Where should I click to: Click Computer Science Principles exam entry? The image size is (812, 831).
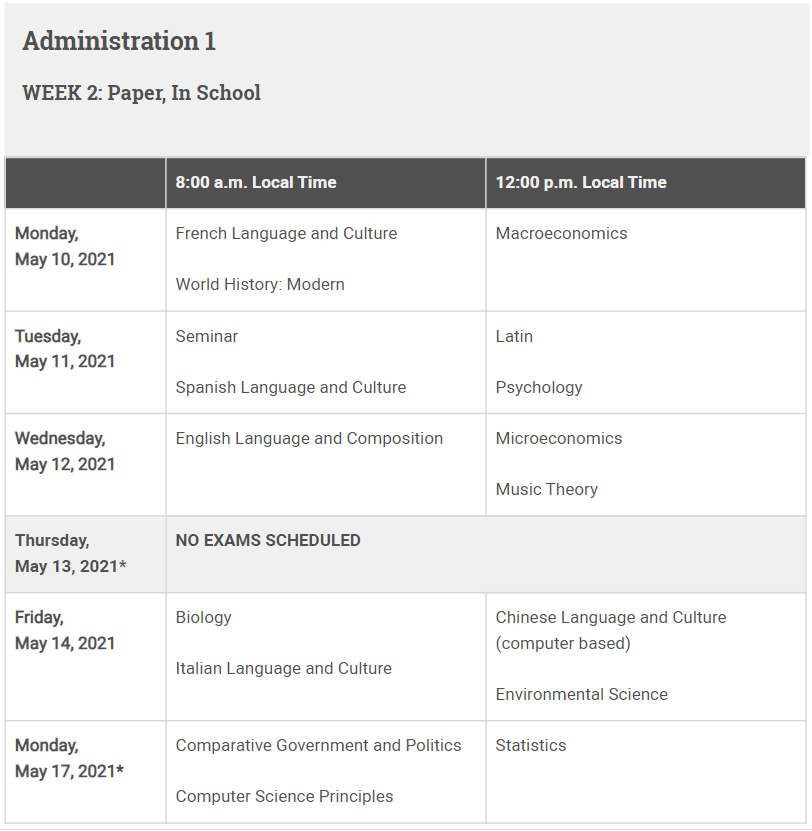[x=284, y=796]
